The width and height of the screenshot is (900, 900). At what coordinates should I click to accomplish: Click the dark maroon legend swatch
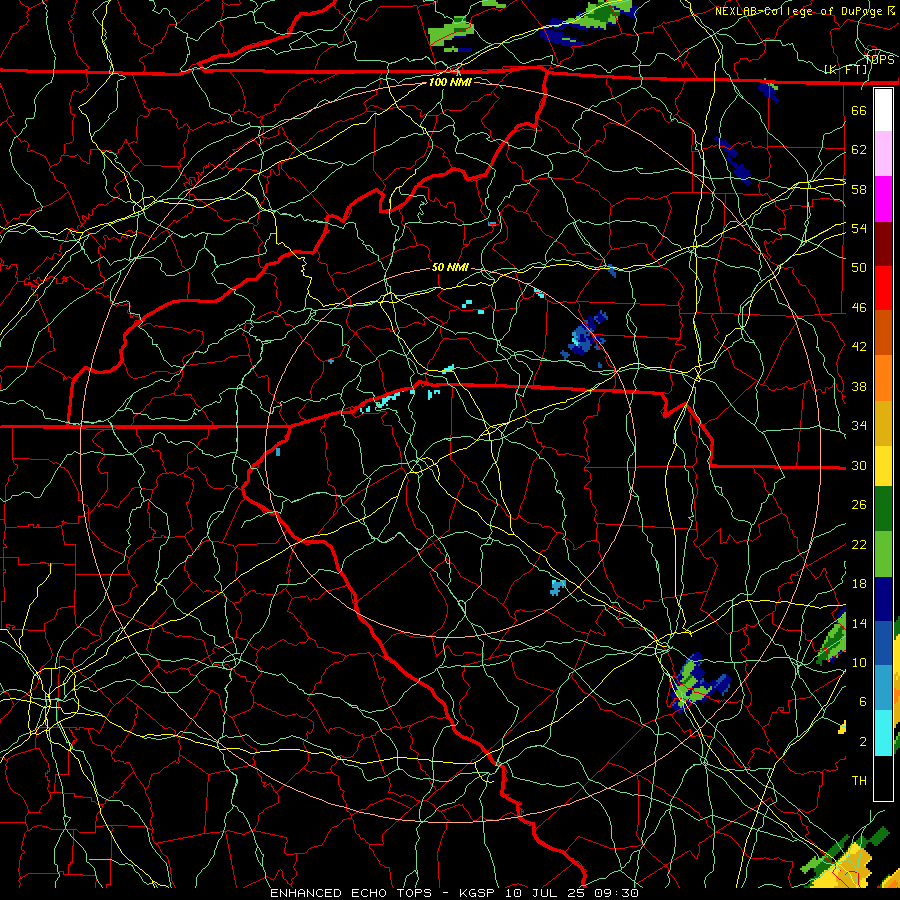point(883,244)
